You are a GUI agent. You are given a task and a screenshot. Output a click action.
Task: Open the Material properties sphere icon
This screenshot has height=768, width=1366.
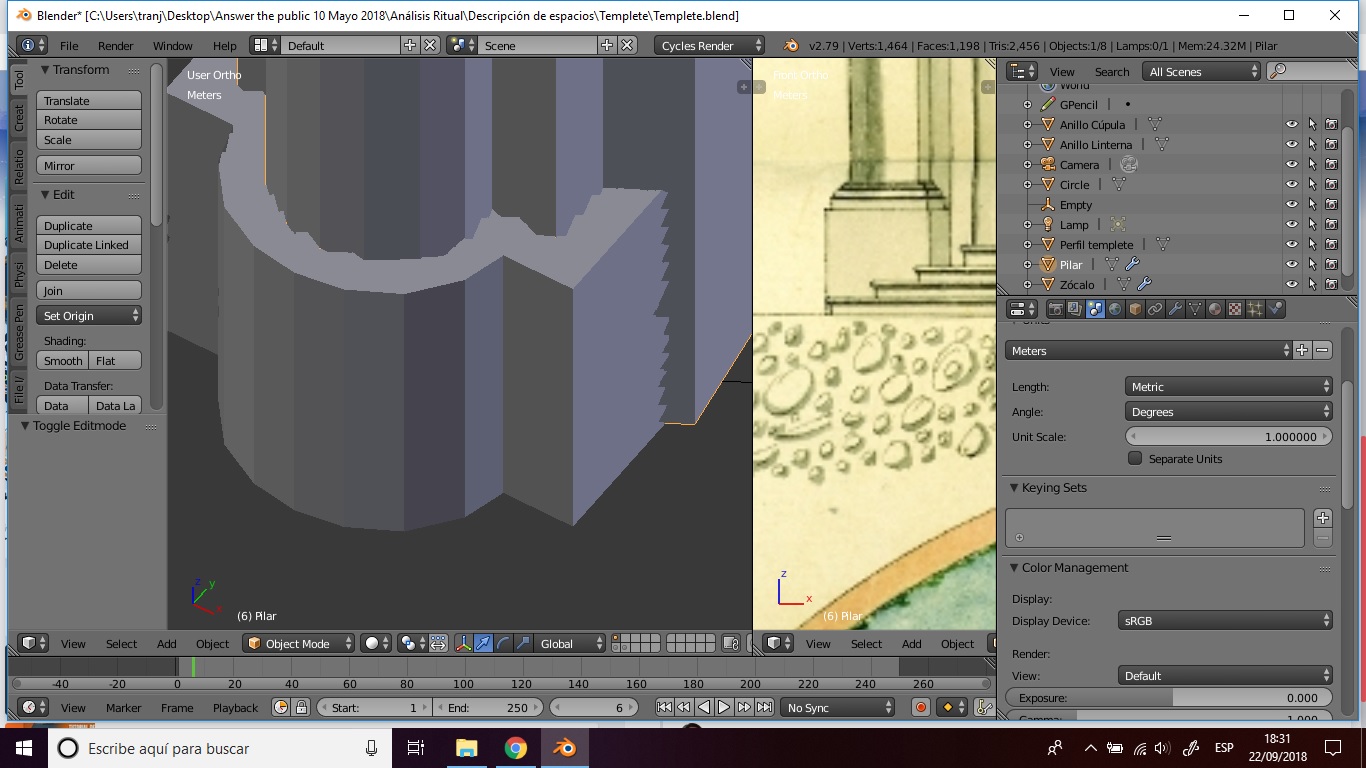click(x=1215, y=309)
